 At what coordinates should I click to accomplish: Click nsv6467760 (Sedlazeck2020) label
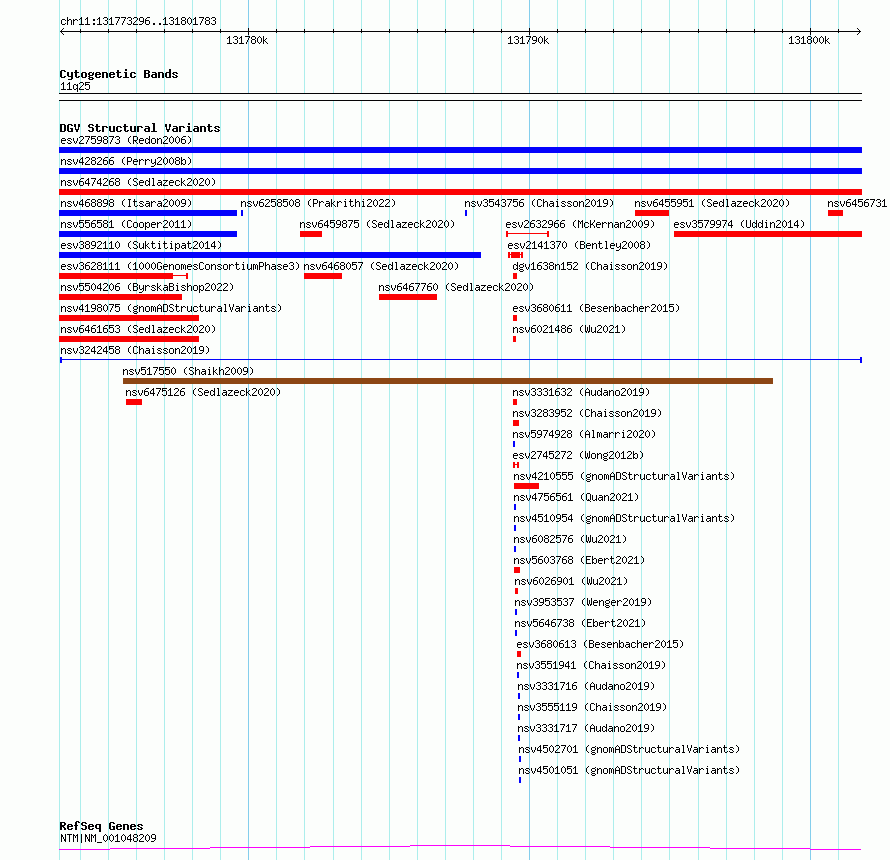click(x=456, y=287)
